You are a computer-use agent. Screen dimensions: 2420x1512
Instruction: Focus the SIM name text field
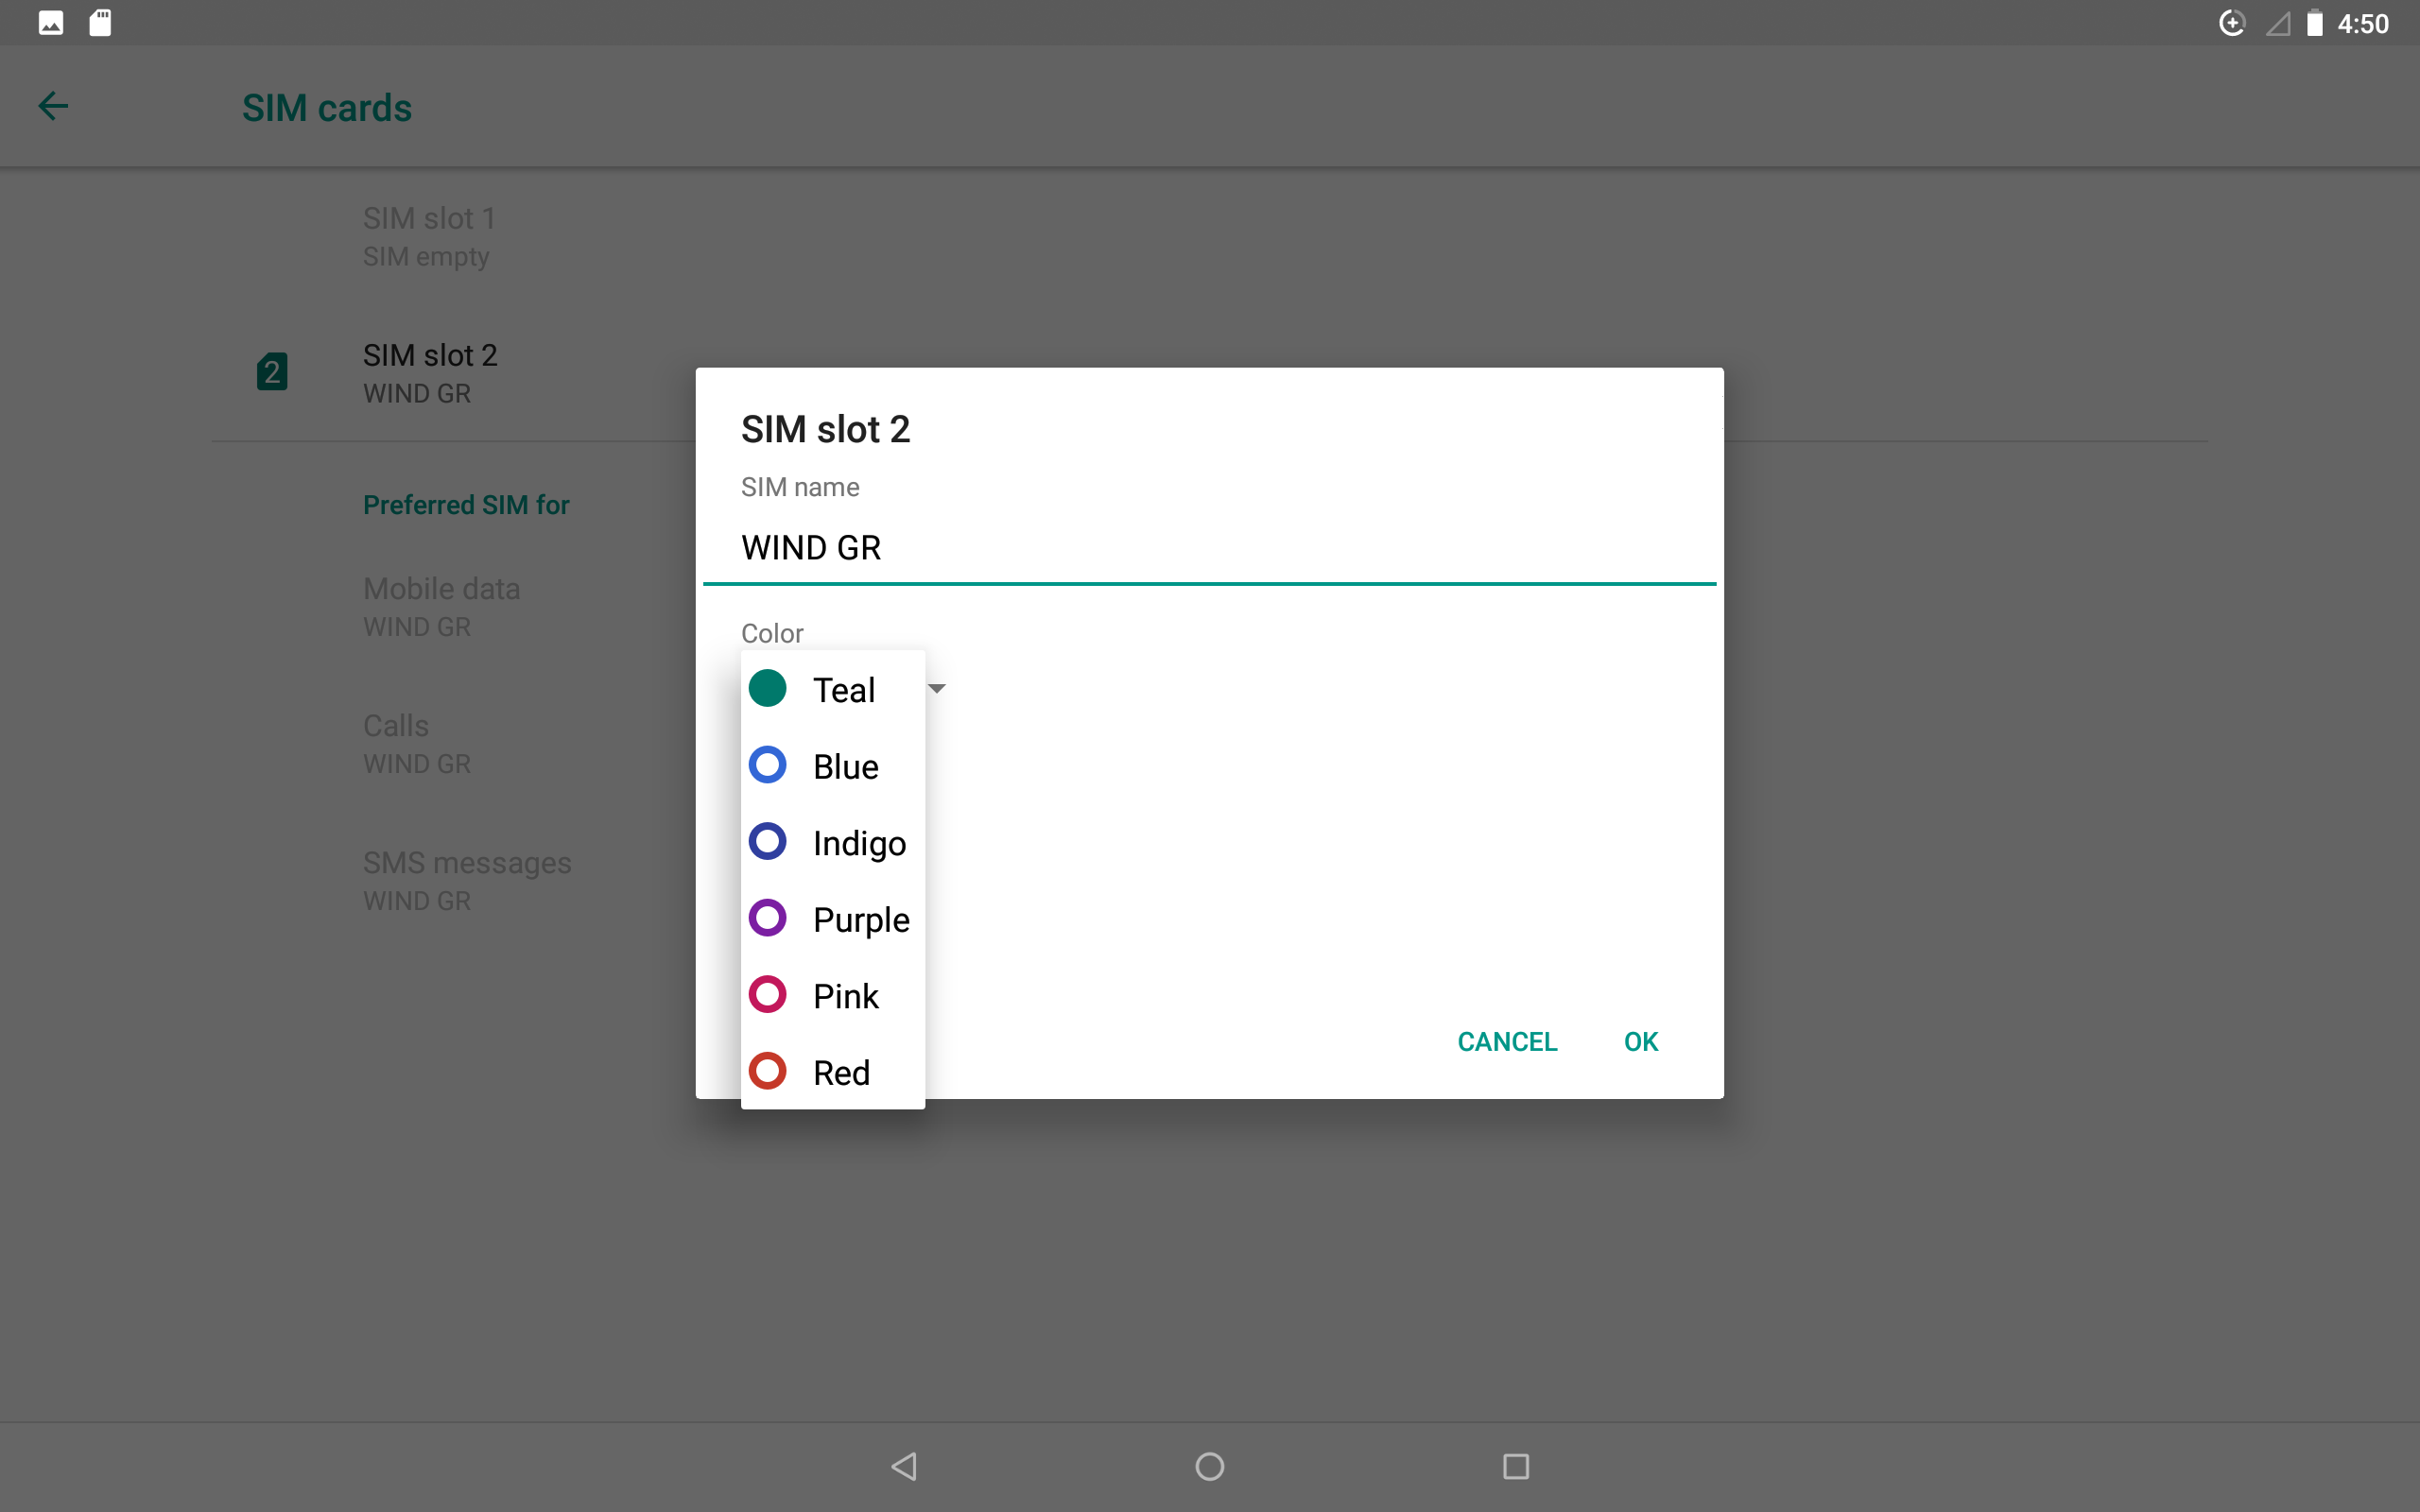click(1208, 548)
